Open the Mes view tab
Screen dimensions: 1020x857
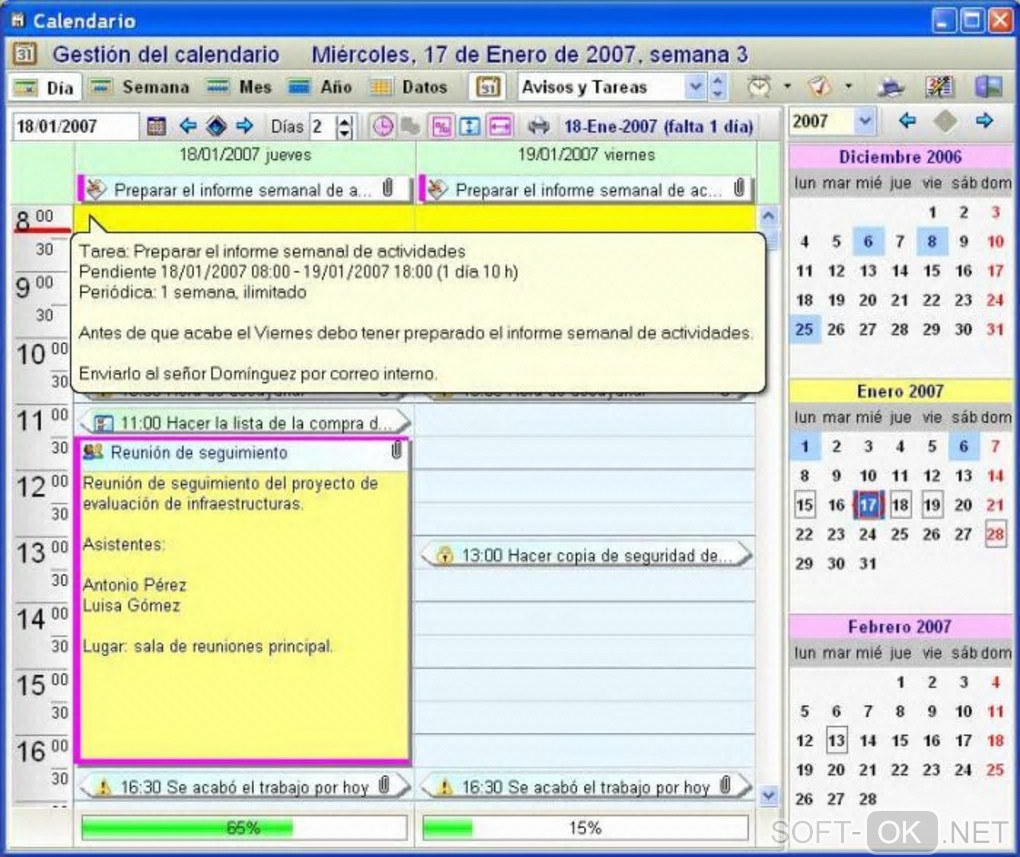238,87
